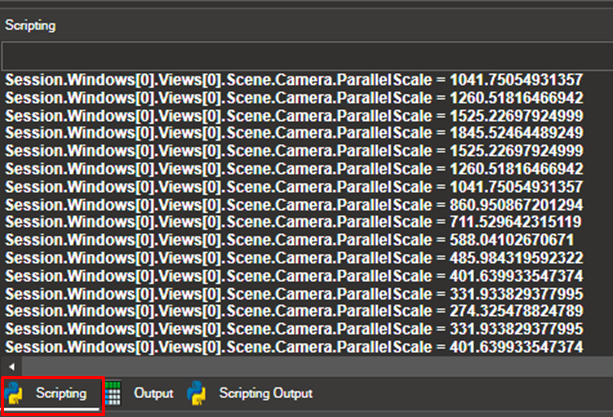Click the Python icon on the Scripting tab
The width and height of the screenshot is (613, 417).
pos(15,393)
